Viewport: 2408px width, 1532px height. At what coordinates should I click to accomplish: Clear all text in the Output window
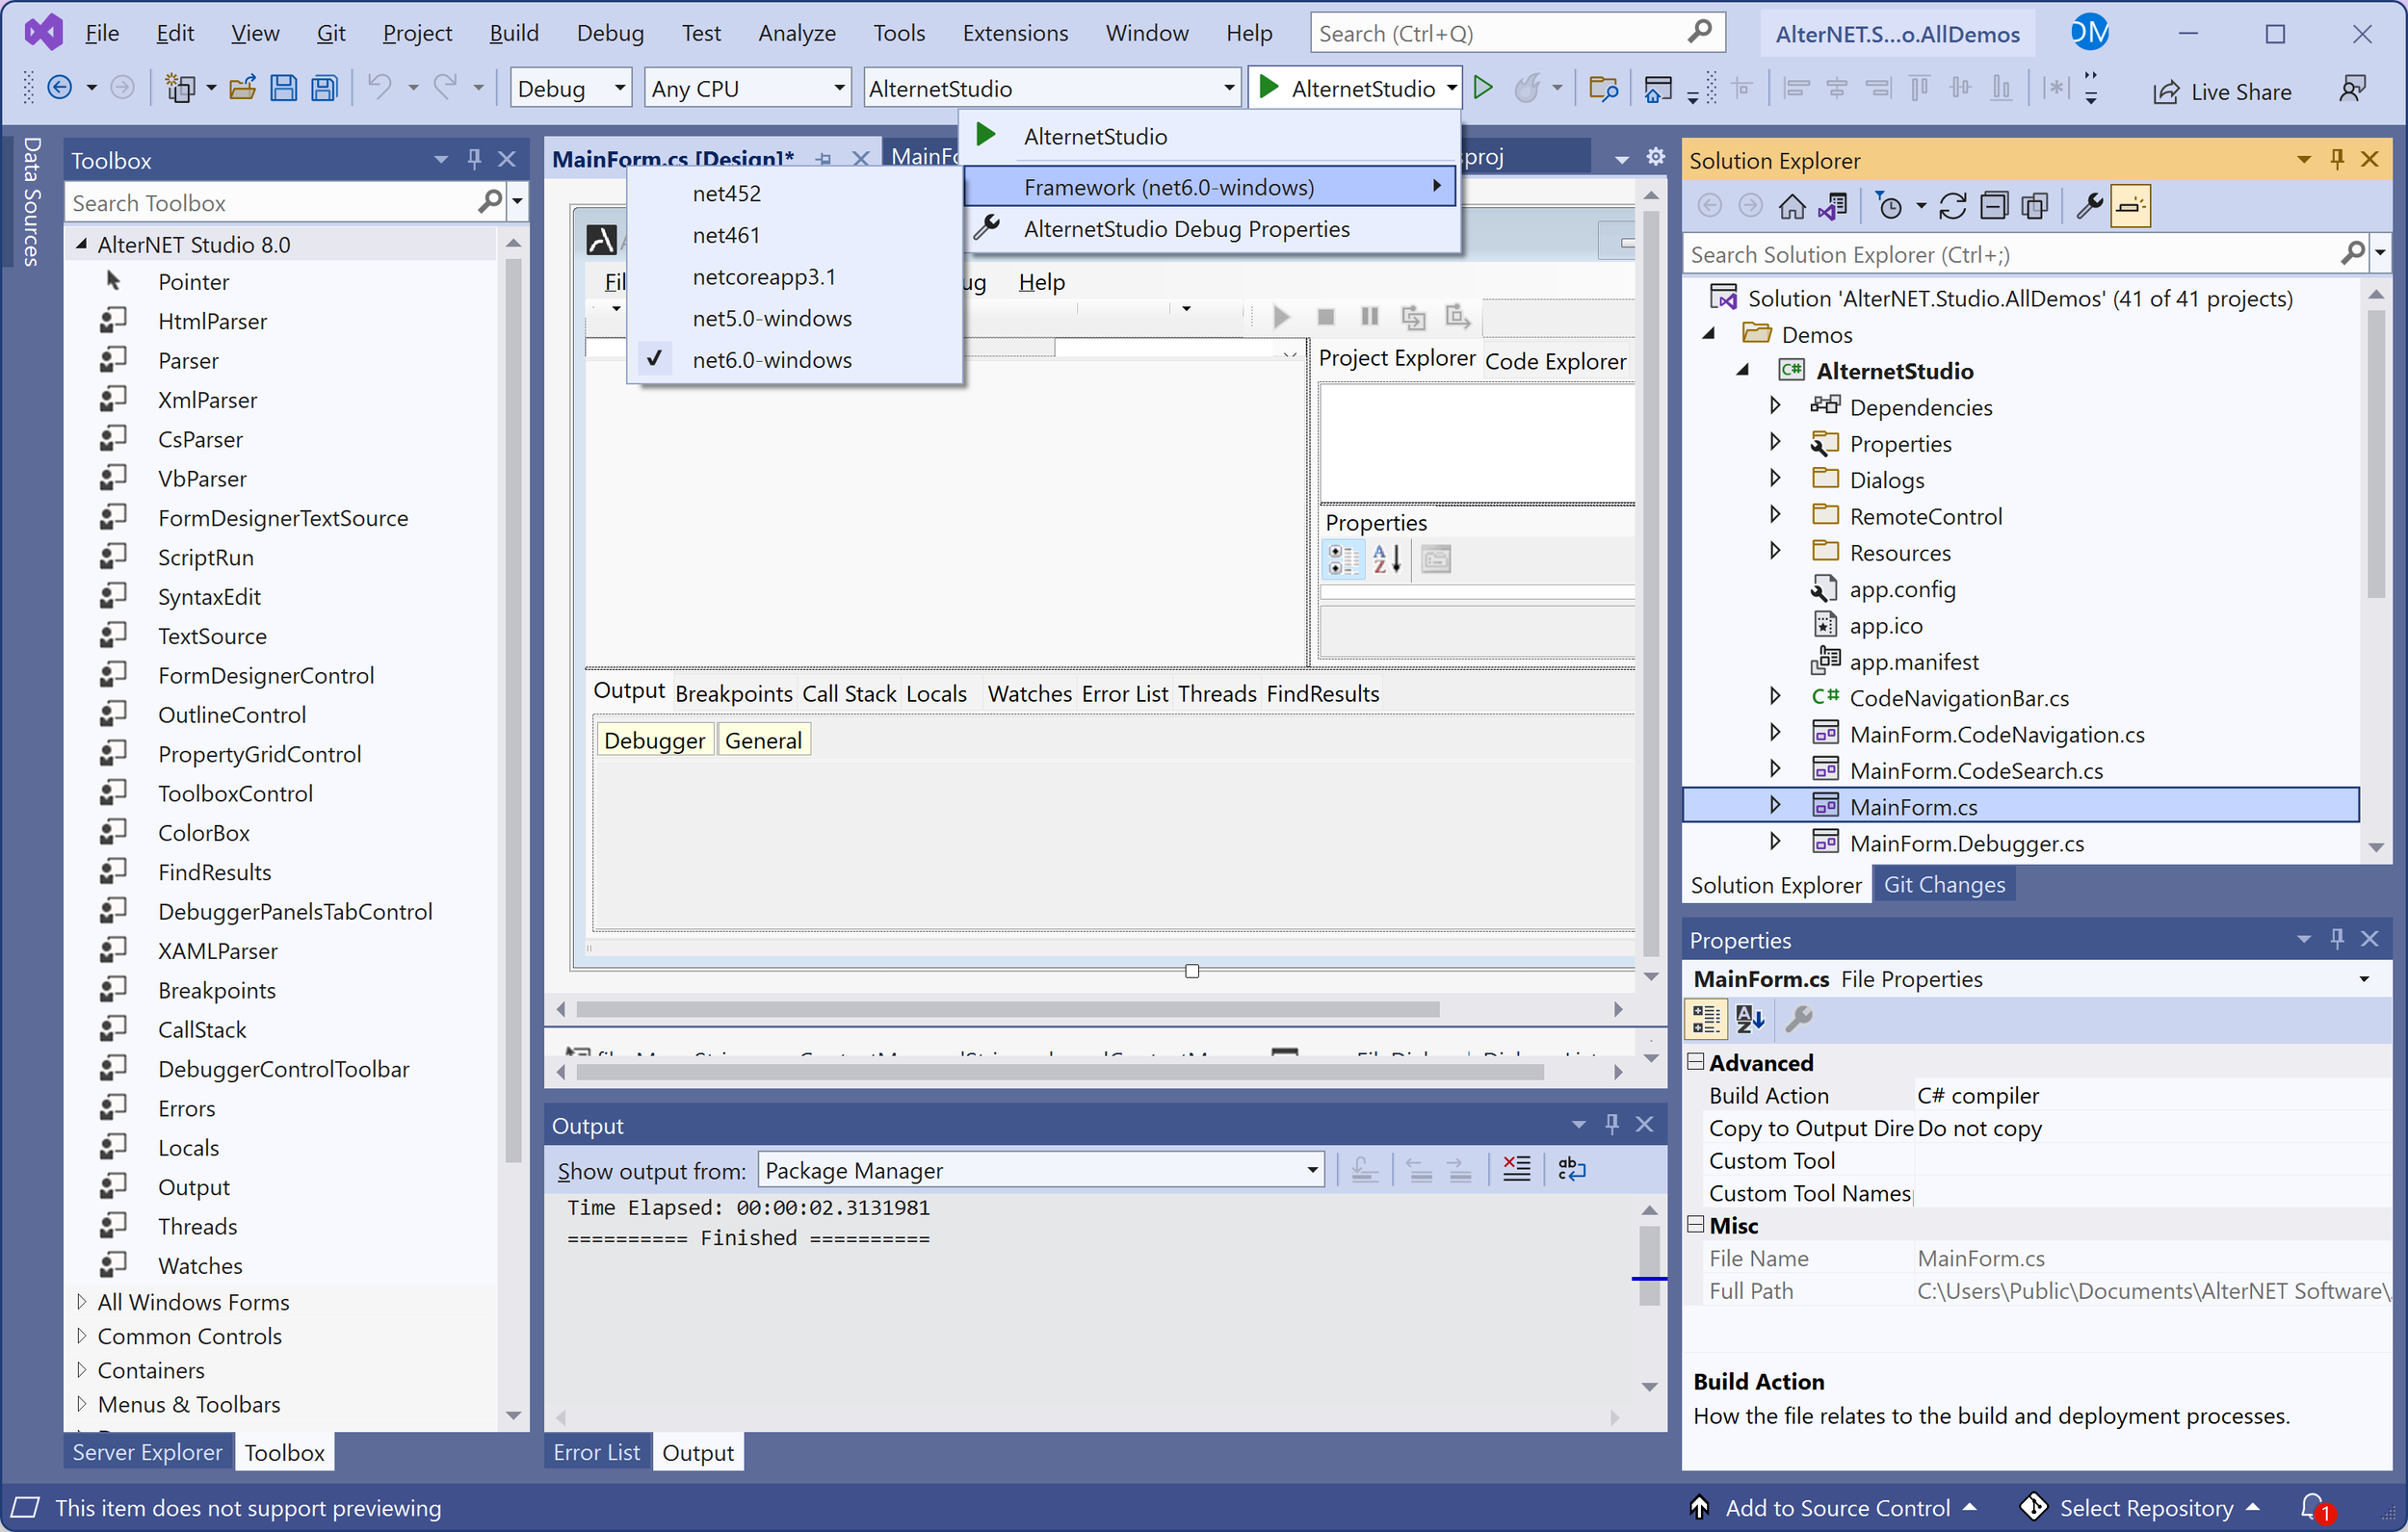1517,1168
